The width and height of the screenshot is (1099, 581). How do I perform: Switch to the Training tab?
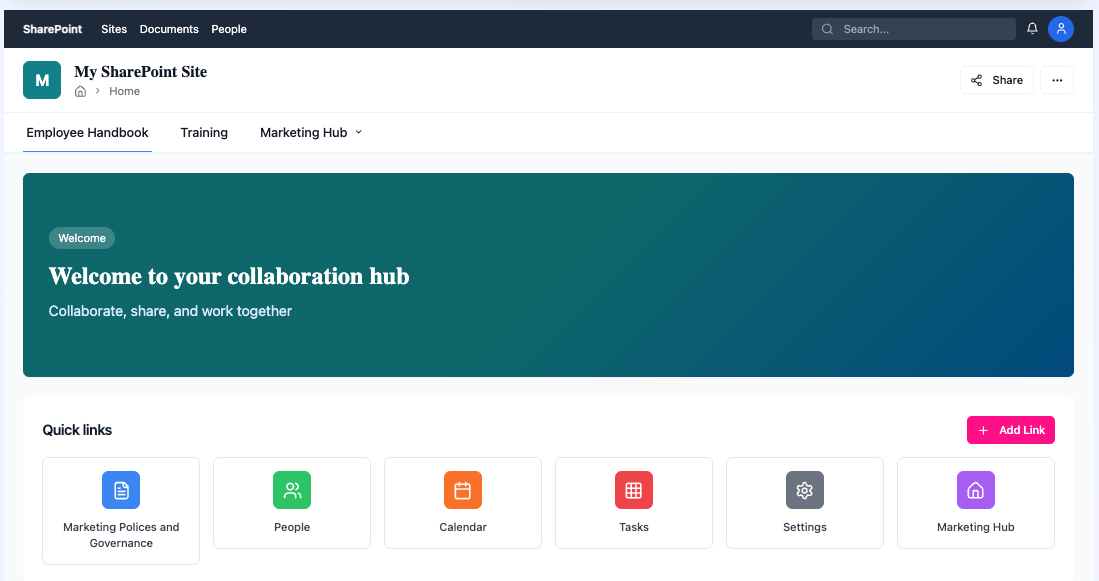point(204,132)
